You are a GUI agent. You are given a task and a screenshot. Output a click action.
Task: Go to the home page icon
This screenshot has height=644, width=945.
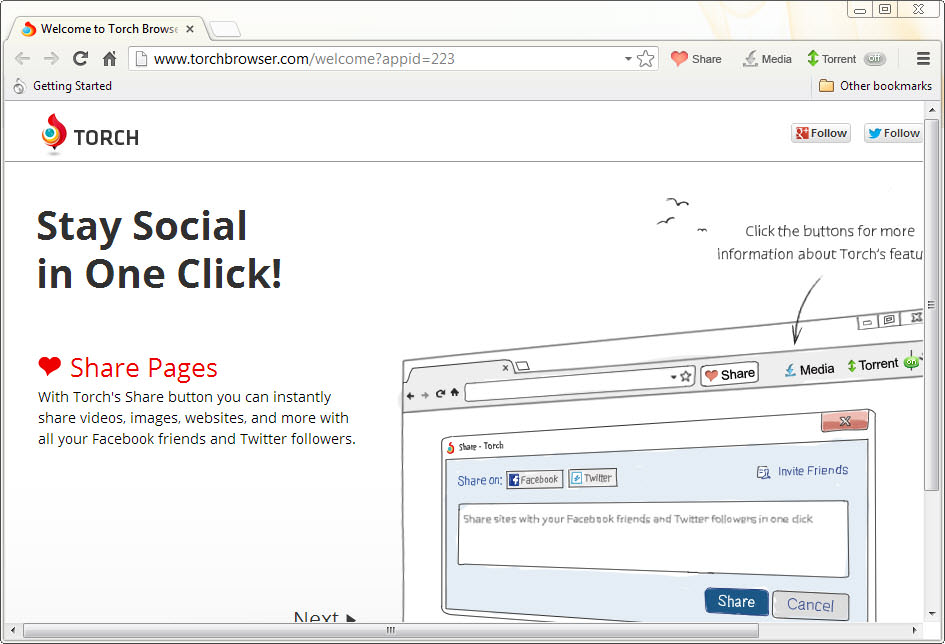tap(110, 59)
